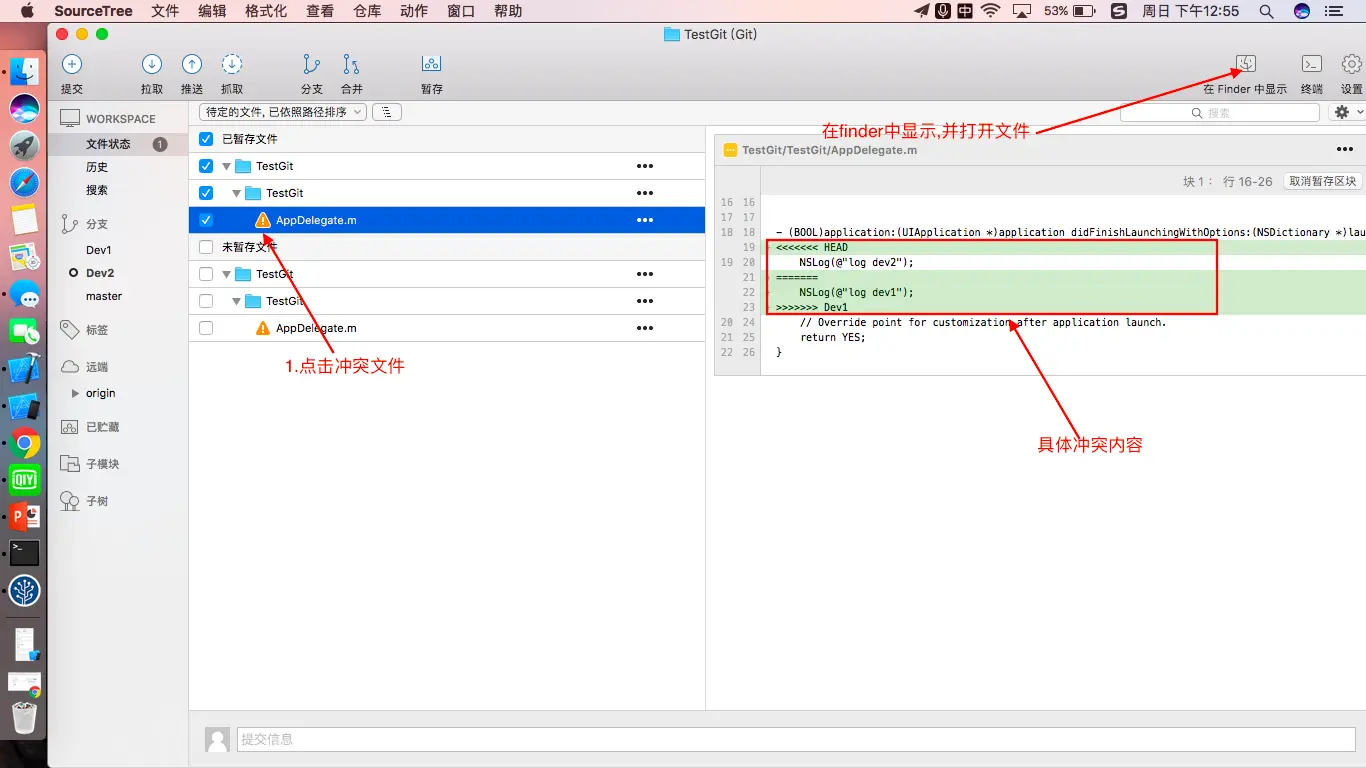This screenshot has width=1366, height=768.
Task: Select the staged AppDelegate.m file row
Action: (x=447, y=220)
